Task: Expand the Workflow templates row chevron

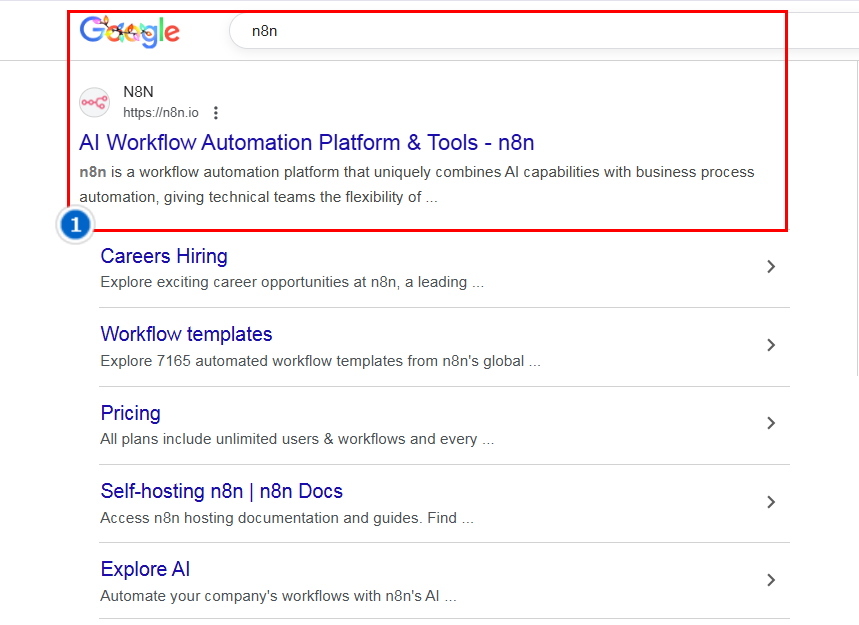Action: 771,345
